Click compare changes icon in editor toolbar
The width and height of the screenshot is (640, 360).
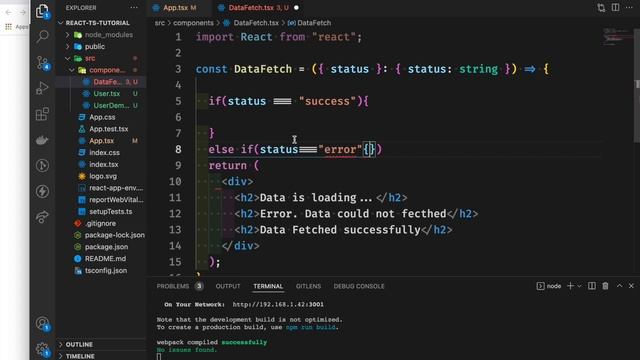[601, 8]
